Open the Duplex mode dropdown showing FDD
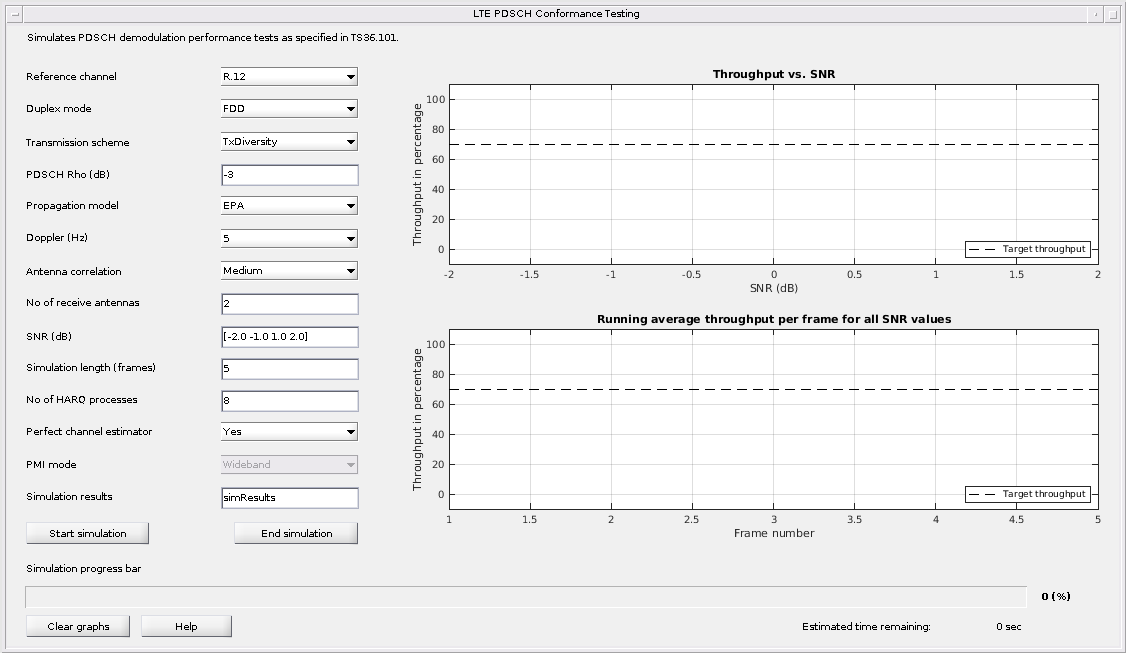The height and width of the screenshot is (653, 1126). pyautogui.click(x=289, y=108)
